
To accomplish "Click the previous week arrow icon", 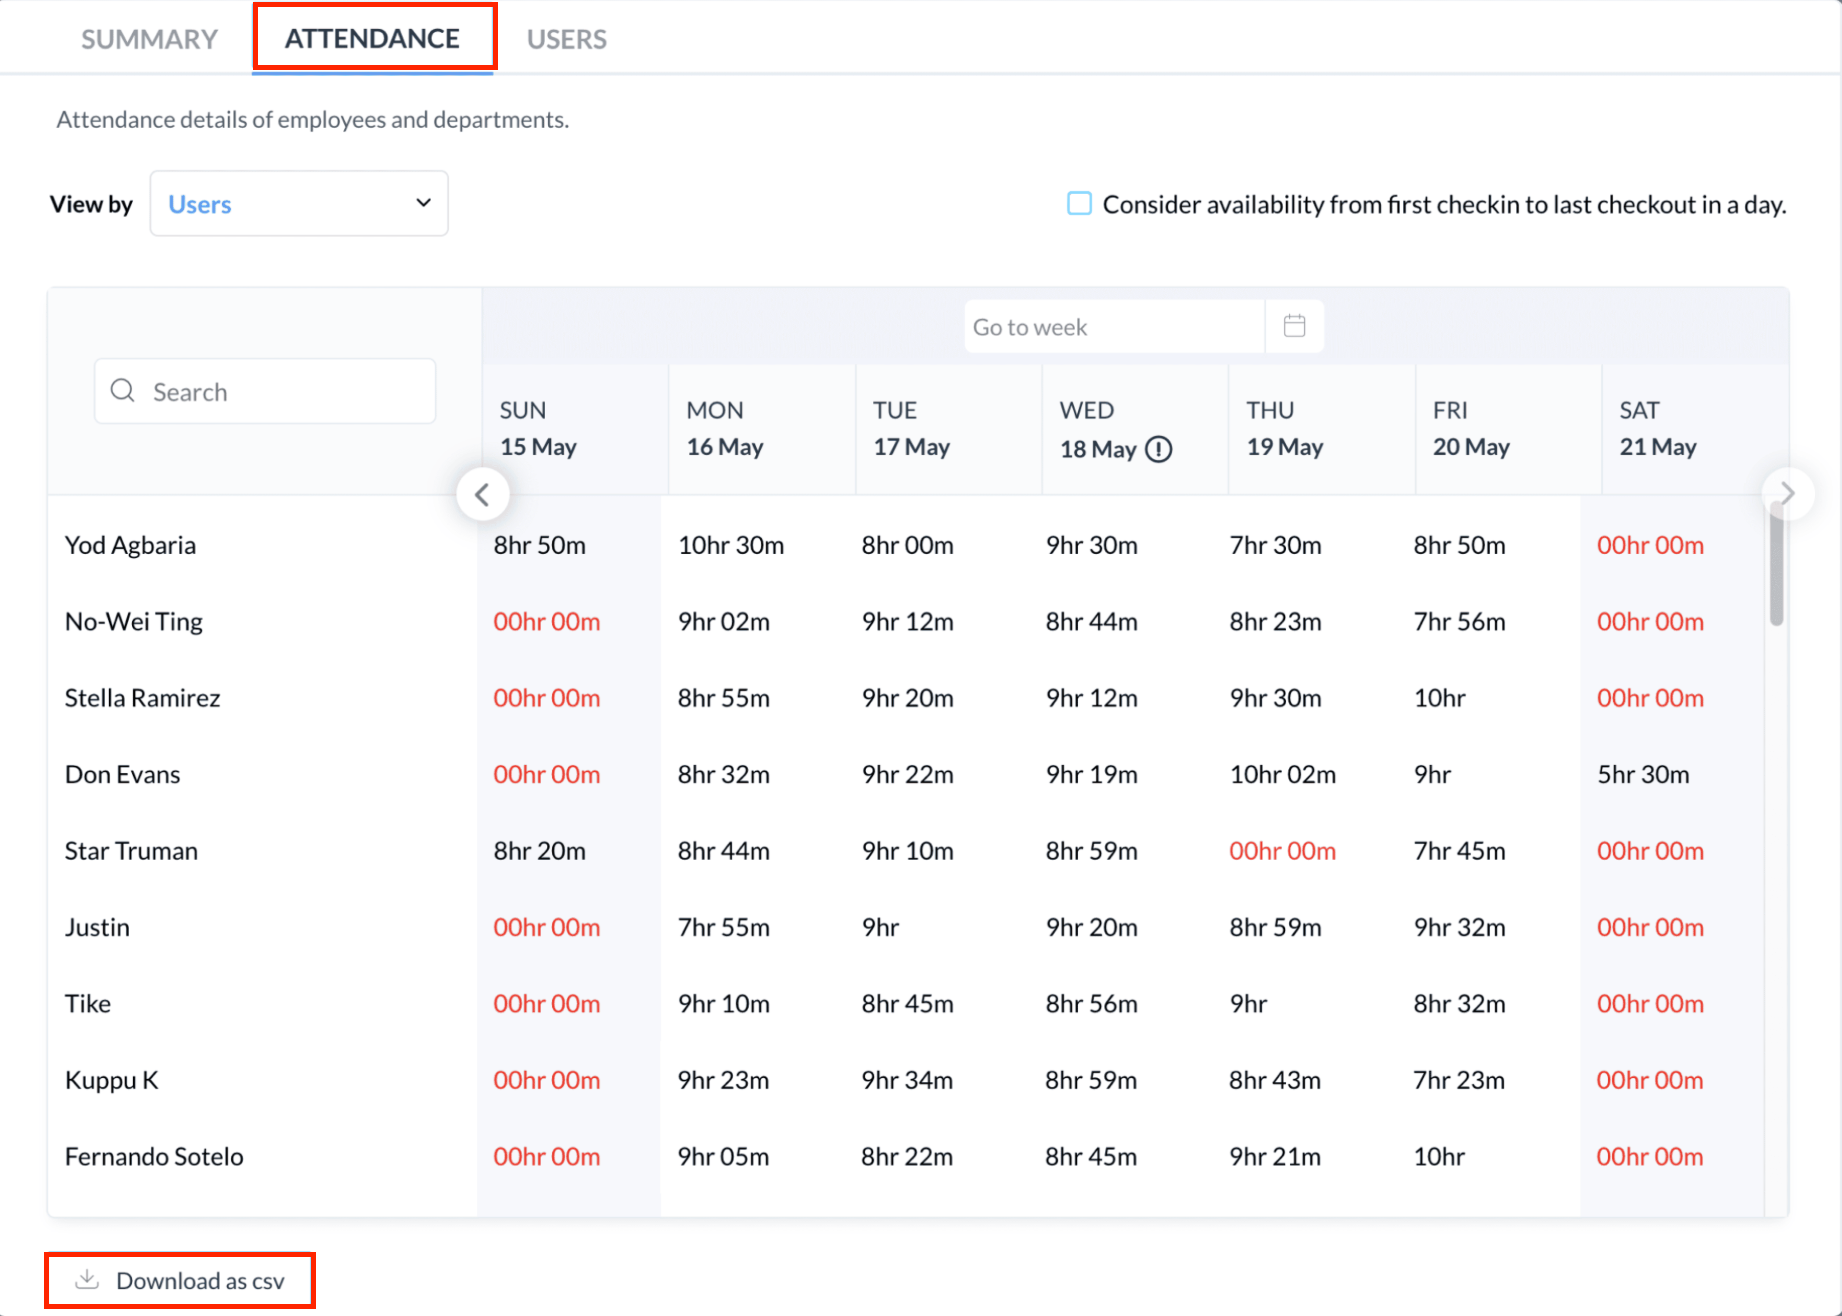I will 483,494.
